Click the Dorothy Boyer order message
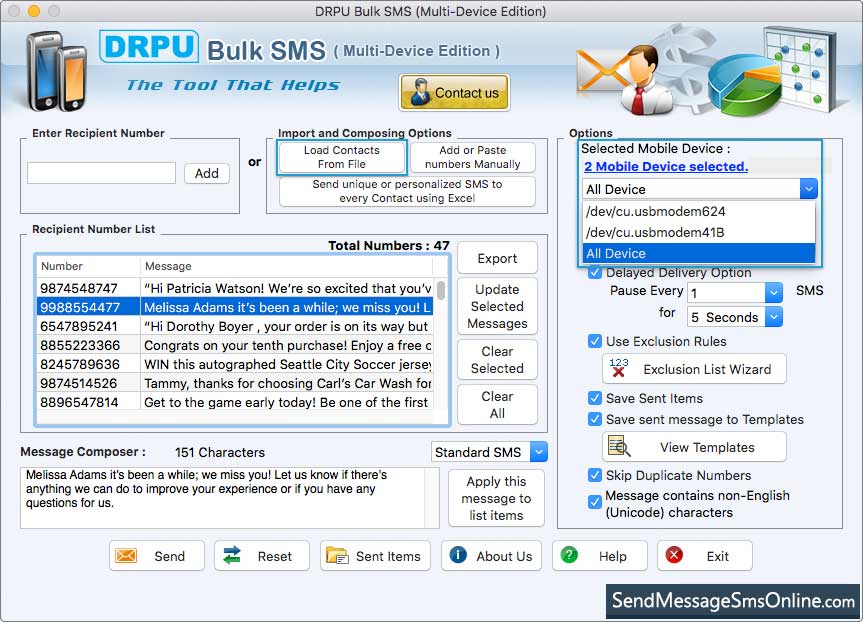 [x=287, y=326]
